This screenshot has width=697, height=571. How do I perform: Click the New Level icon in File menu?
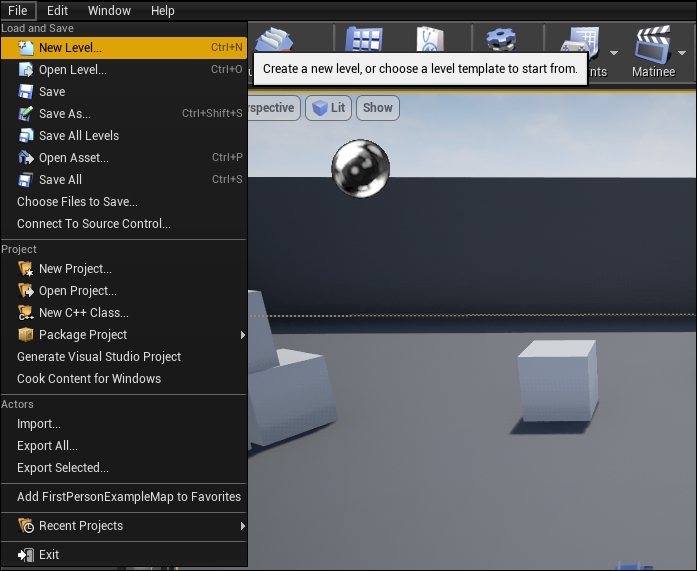[x=26, y=47]
